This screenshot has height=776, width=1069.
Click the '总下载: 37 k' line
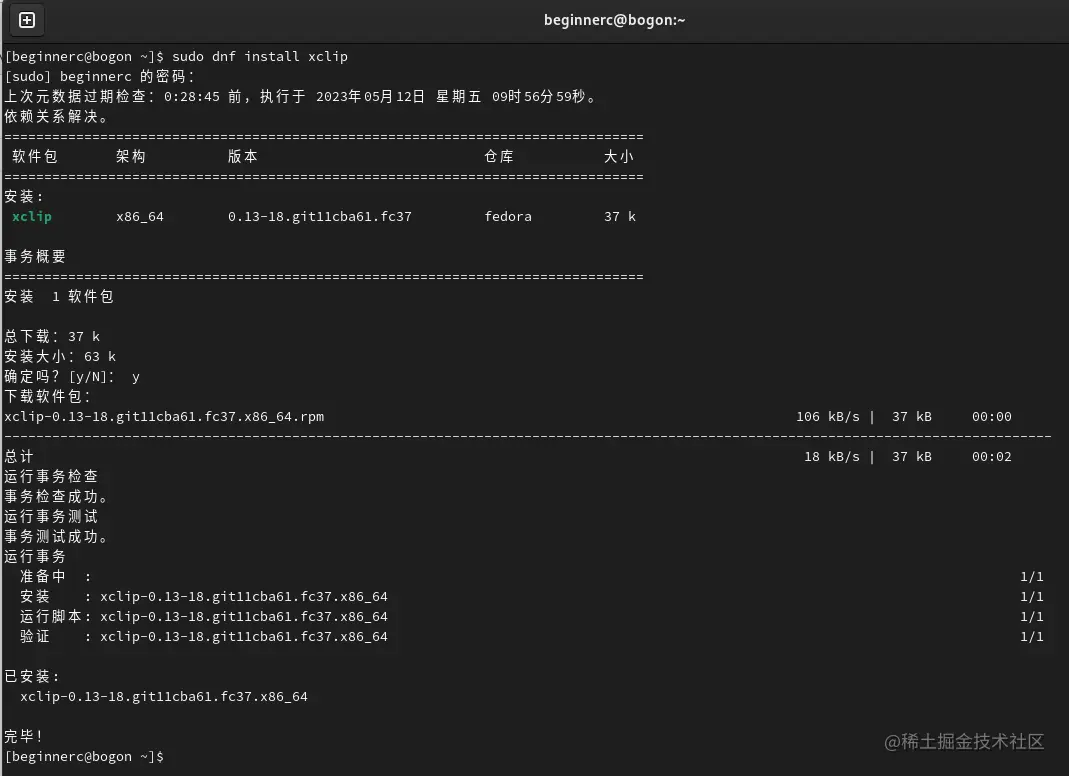click(52, 337)
